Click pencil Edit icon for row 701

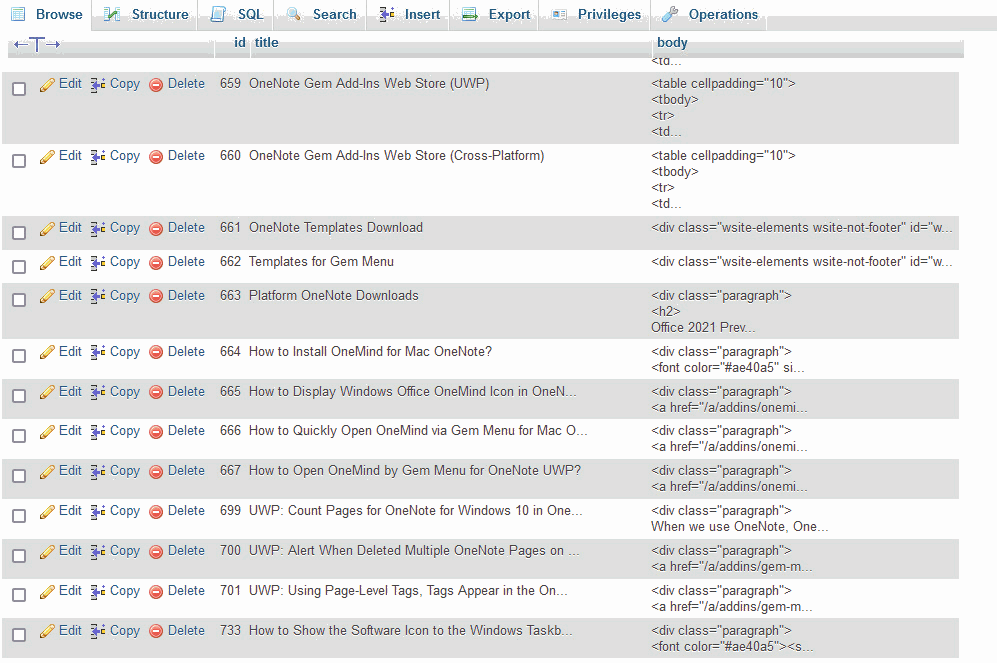click(47, 592)
